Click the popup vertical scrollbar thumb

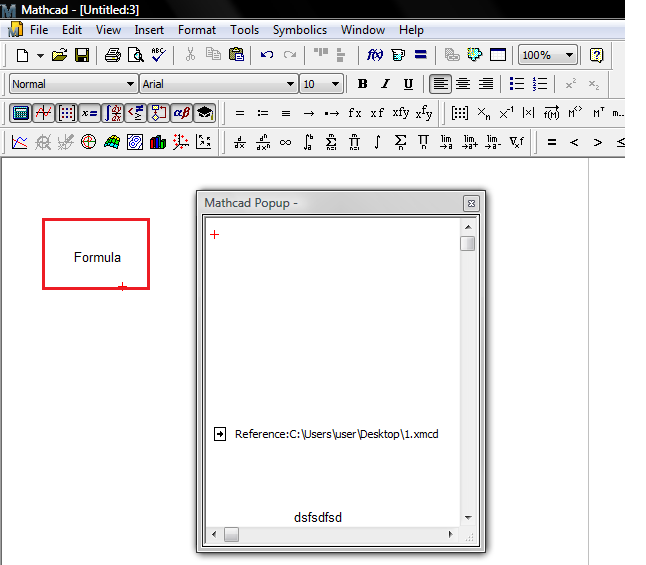point(468,243)
